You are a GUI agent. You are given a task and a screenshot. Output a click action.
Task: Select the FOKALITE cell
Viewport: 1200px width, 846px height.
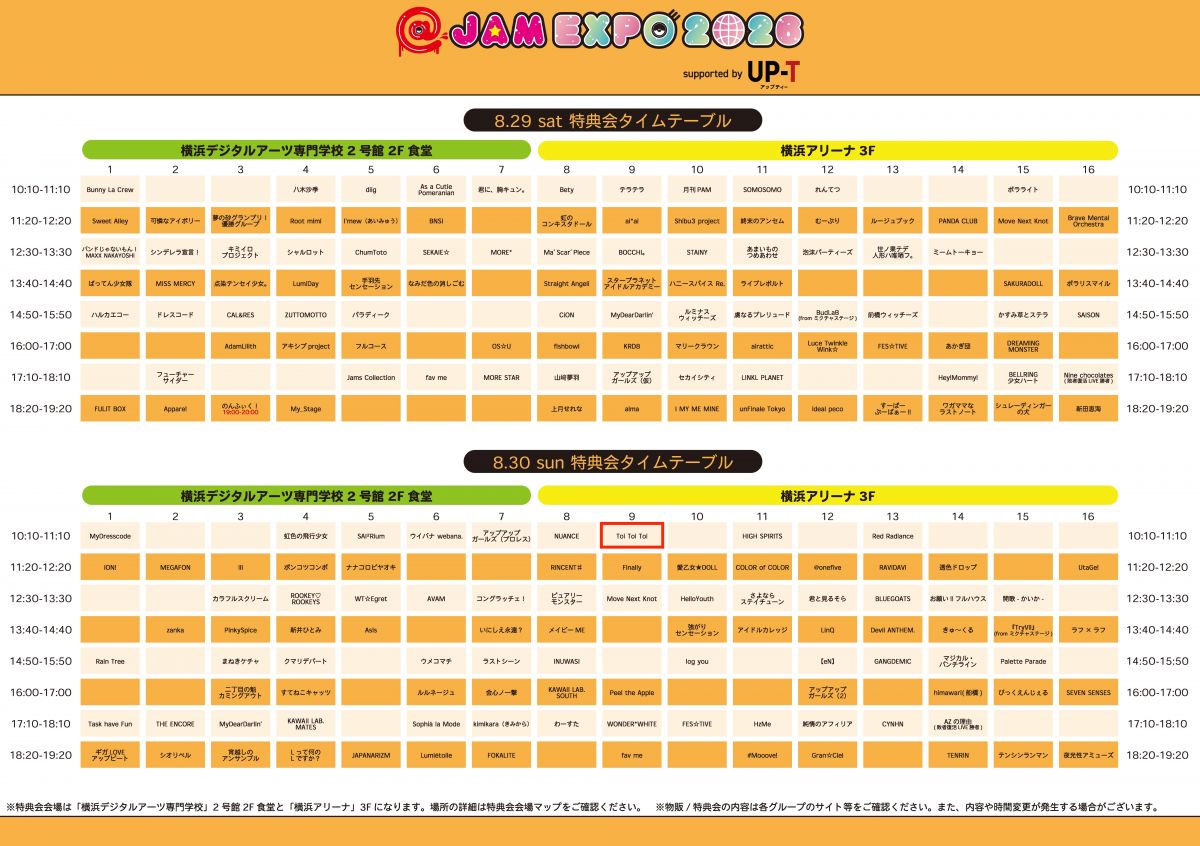pos(501,756)
